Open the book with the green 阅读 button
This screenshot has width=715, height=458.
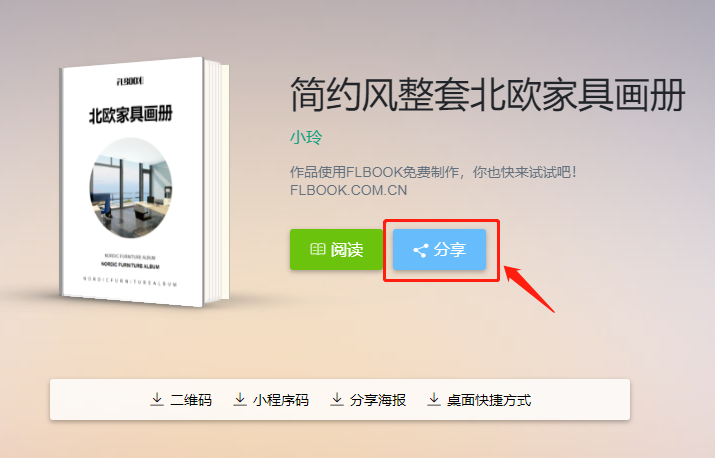pyautogui.click(x=336, y=250)
